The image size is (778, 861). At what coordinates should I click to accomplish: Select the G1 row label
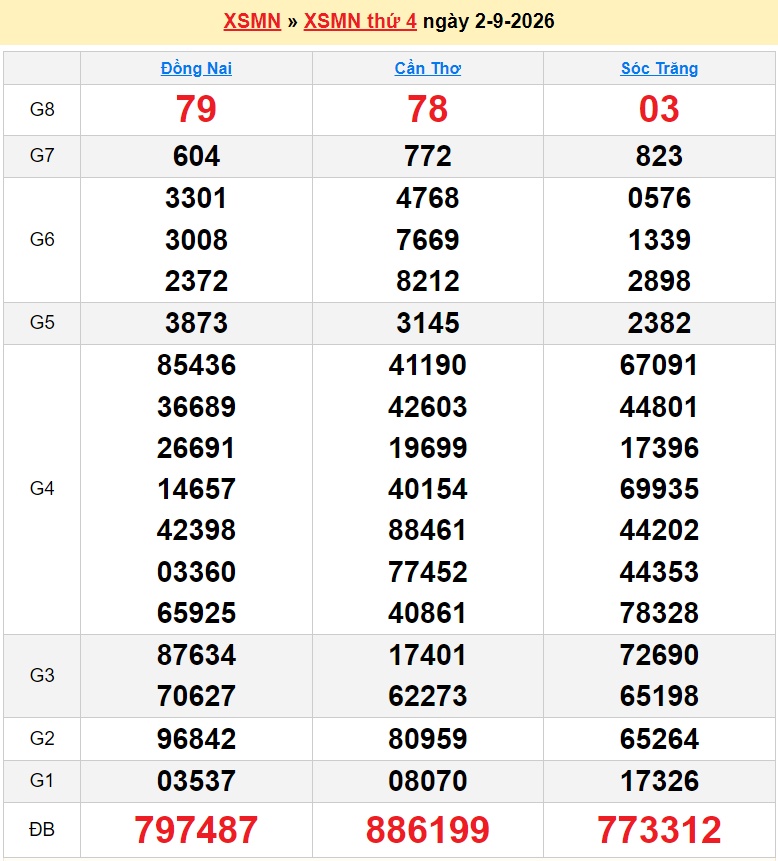tap(42, 780)
